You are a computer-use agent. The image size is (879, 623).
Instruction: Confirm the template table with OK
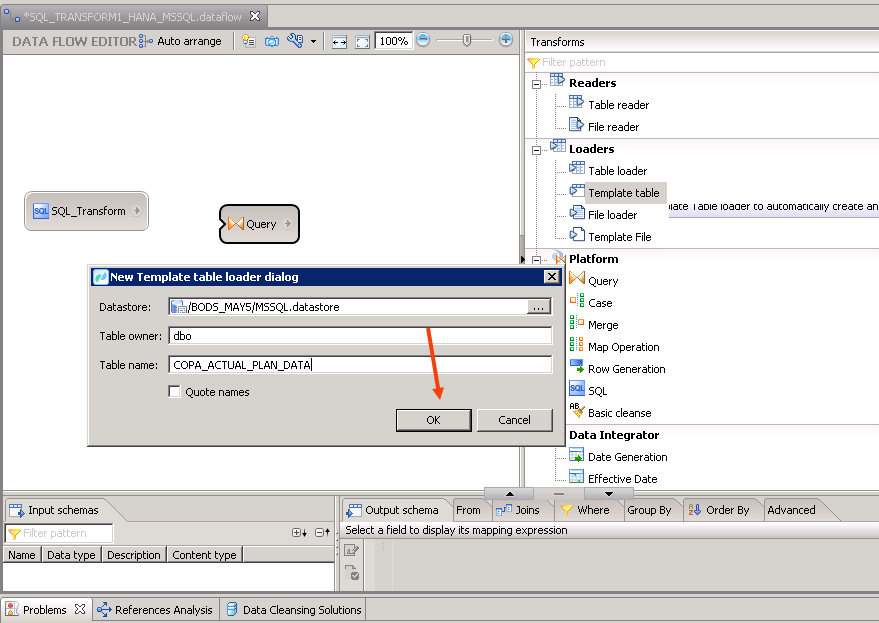[x=433, y=419]
